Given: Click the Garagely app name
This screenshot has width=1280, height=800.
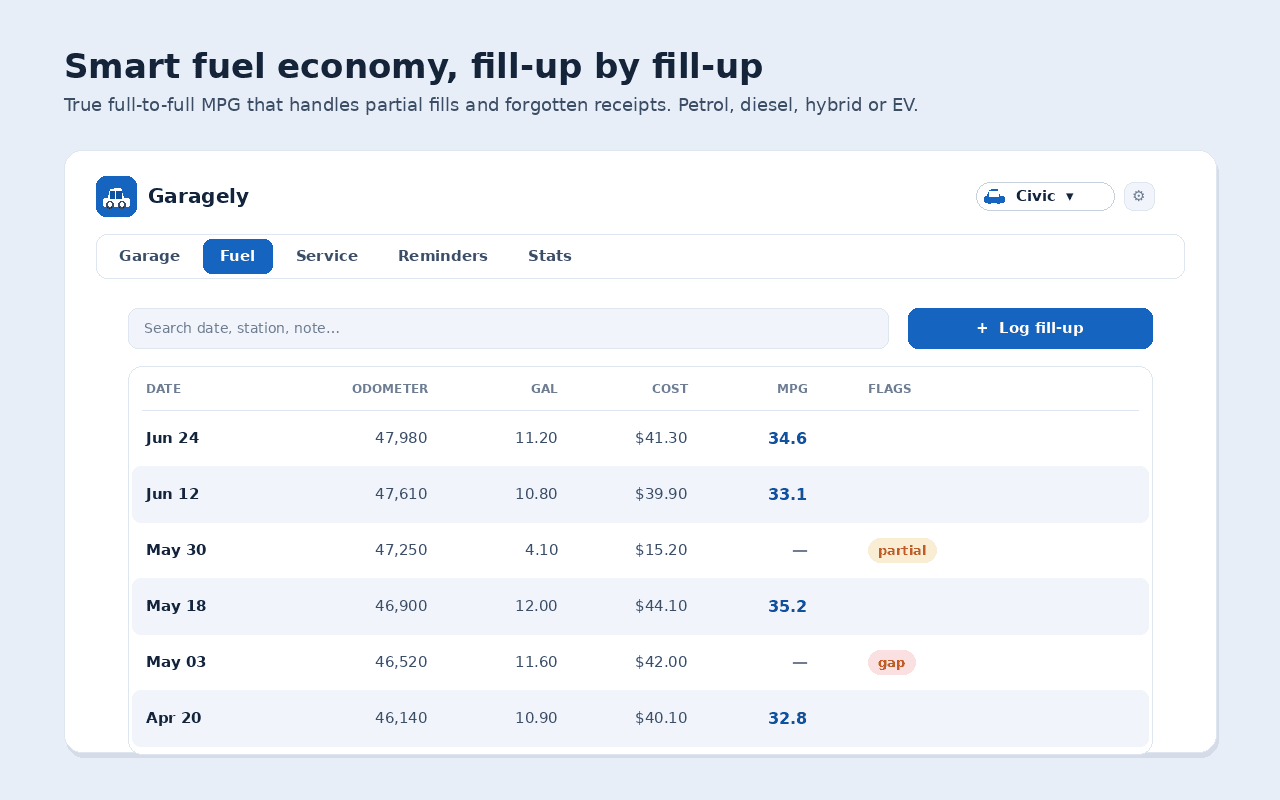Looking at the screenshot, I should tap(198, 196).
